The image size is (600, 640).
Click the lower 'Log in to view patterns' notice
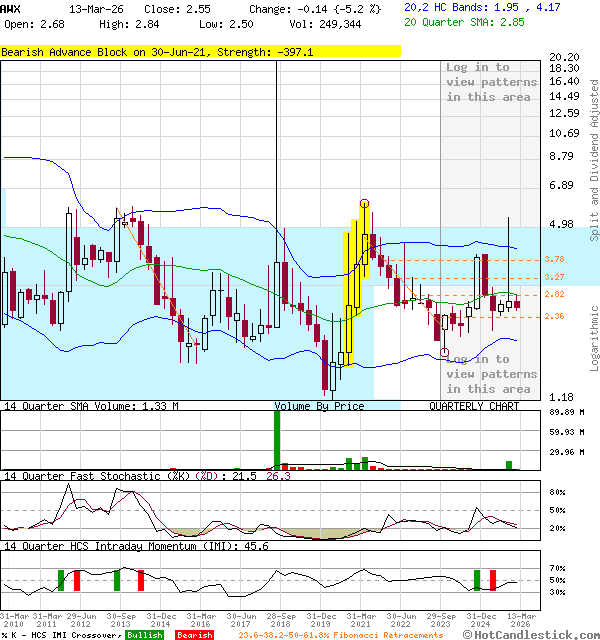tap(490, 373)
